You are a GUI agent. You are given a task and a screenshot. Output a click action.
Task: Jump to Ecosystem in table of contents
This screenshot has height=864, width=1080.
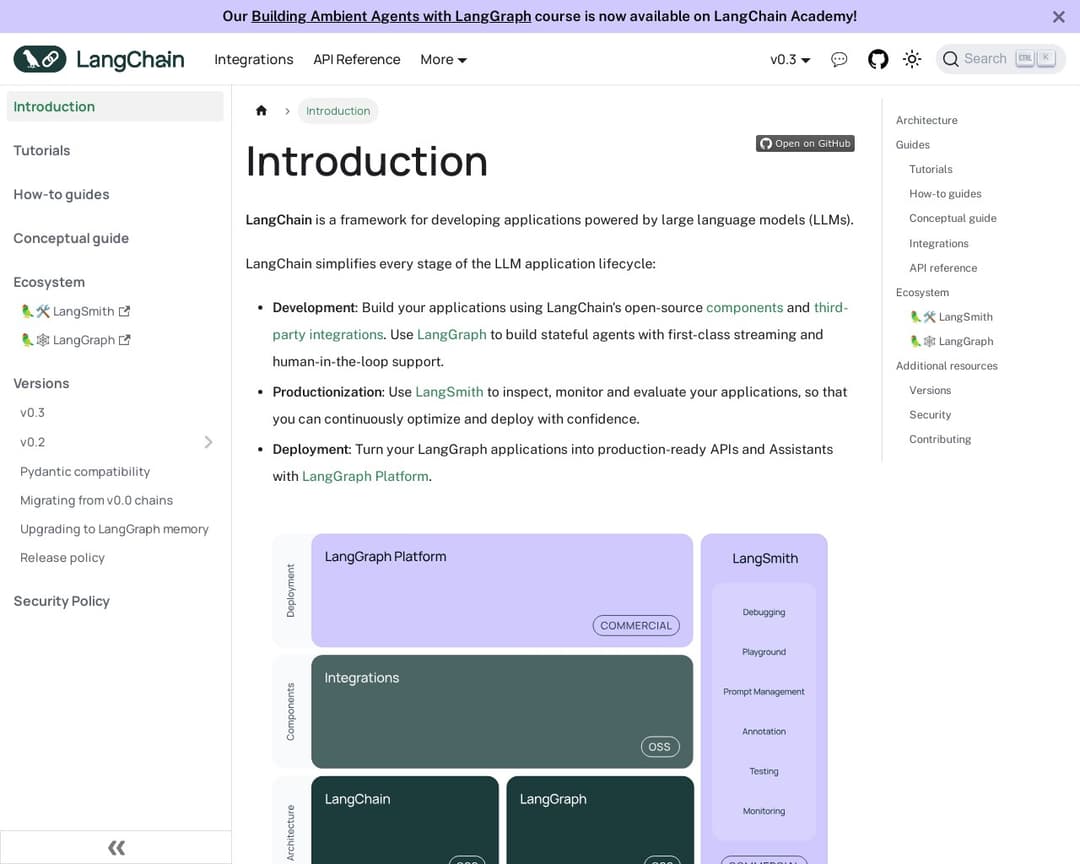tap(922, 292)
